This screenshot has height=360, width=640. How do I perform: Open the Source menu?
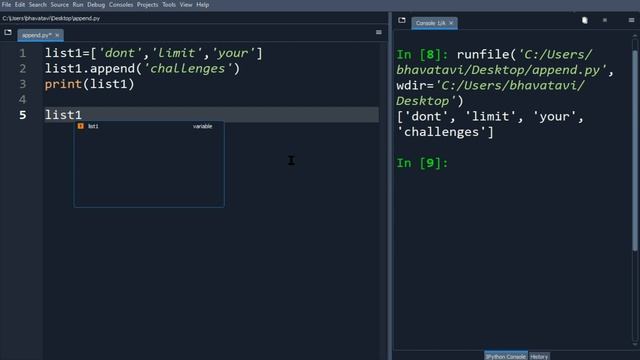coord(60,5)
